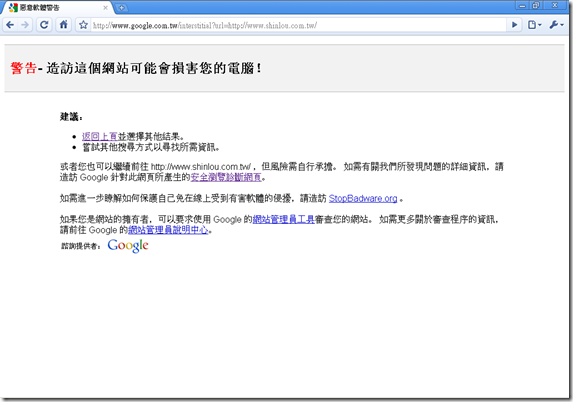573x402 pixels.
Task: Click the 諮詢提供者 label
Action: (x=80, y=246)
